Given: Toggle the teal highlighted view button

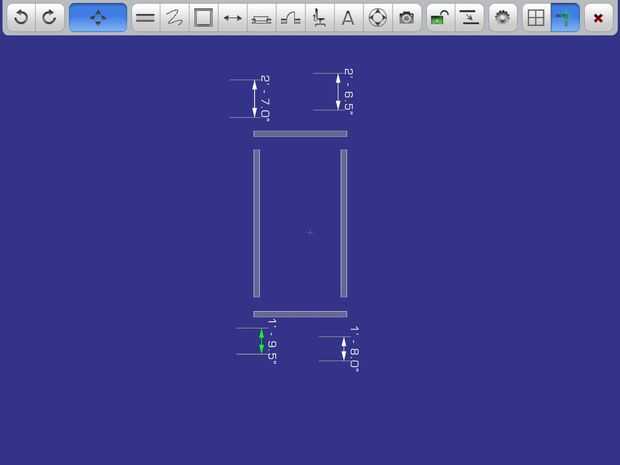Looking at the screenshot, I should pyautogui.click(x=565, y=17).
